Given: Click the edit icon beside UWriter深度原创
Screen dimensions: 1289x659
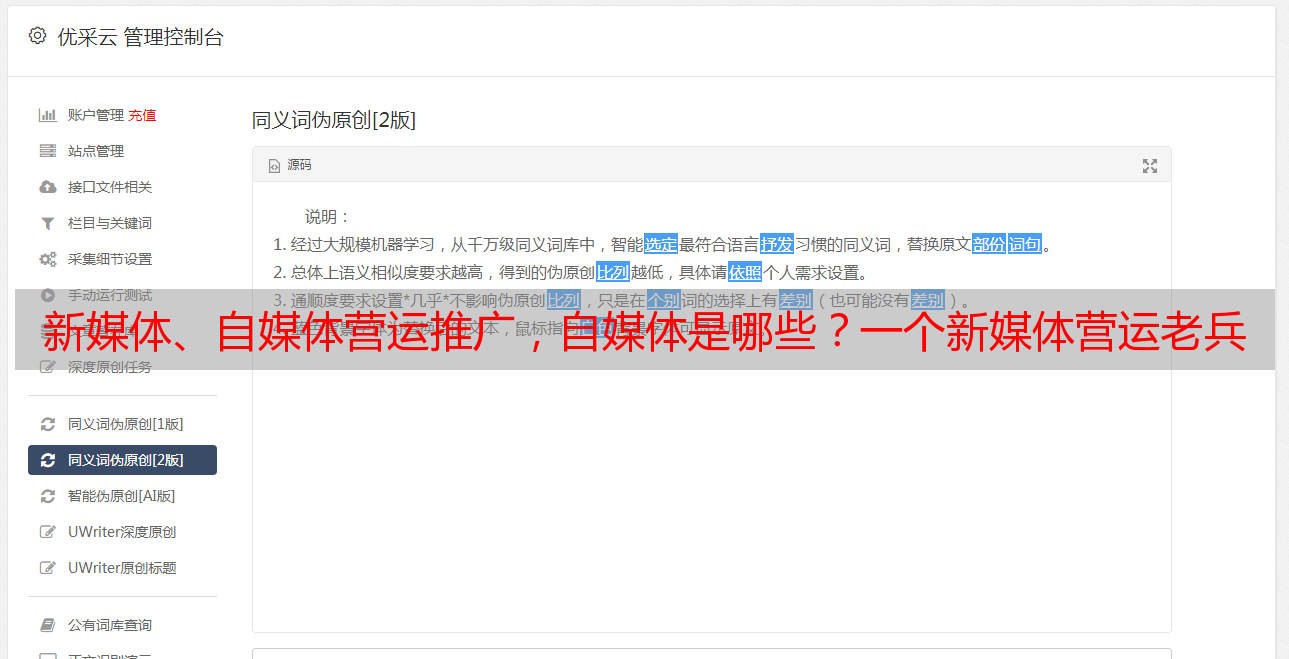Looking at the screenshot, I should click(x=47, y=532).
